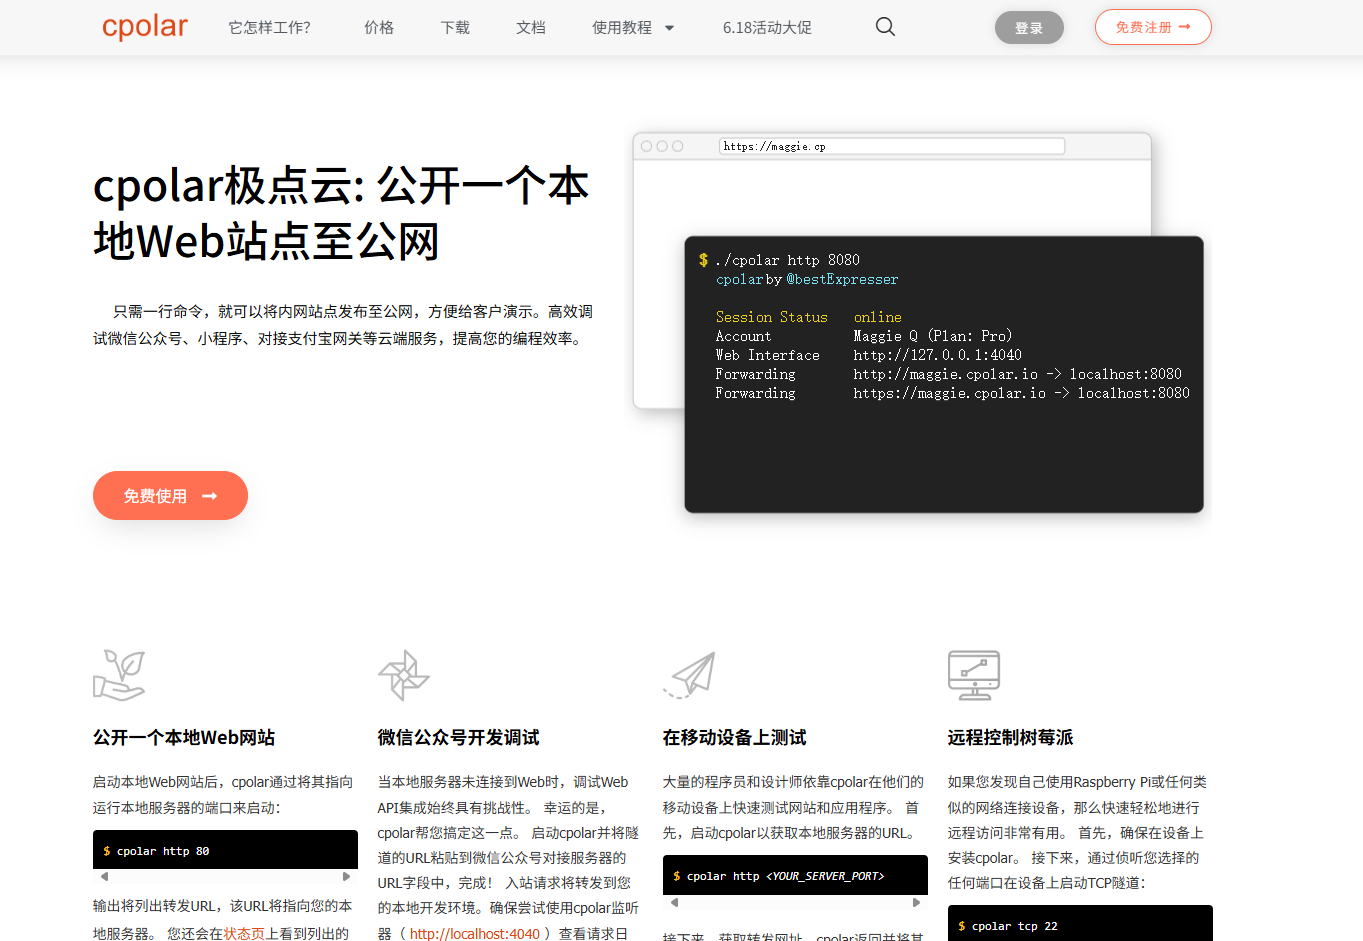1363x941 pixels.
Task: Click the plant-in-hand icon above 公开一个本地Web网站
Action: 119,675
